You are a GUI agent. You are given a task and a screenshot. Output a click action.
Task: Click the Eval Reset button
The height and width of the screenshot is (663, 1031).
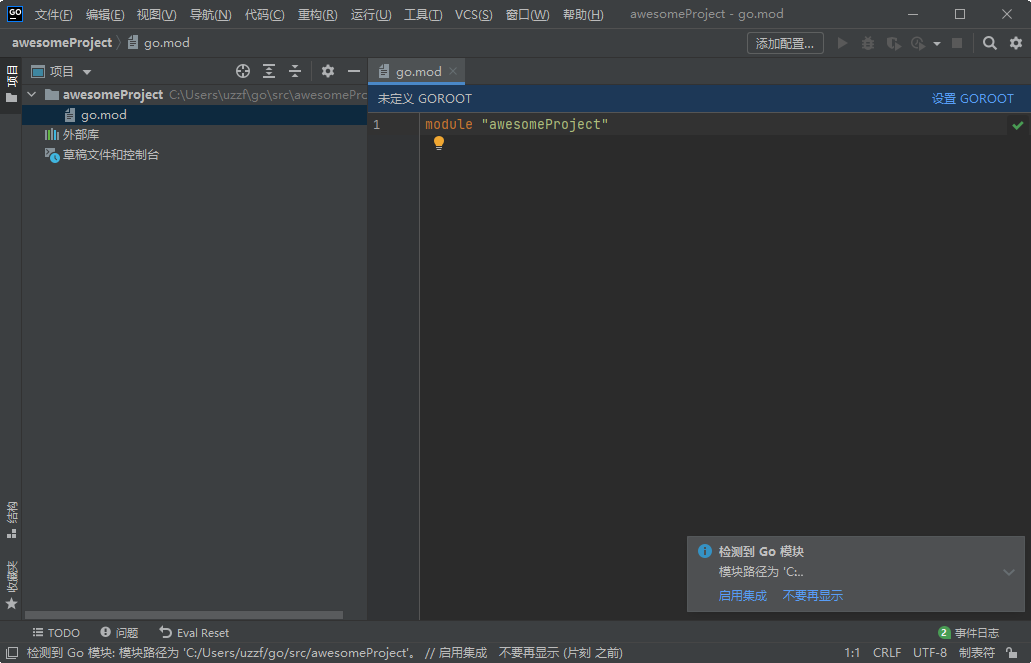[x=194, y=633]
